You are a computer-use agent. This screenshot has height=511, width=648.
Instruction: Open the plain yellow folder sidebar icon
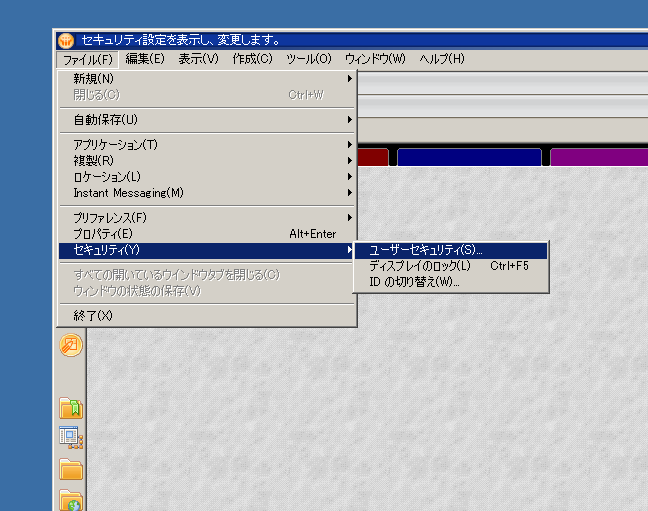point(71,469)
